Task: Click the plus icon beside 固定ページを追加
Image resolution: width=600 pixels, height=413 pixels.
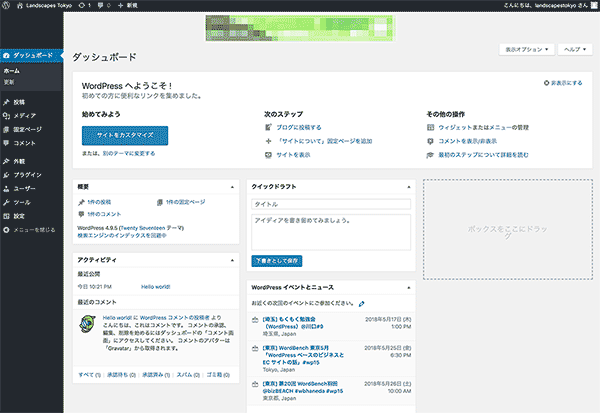Action: coord(268,141)
